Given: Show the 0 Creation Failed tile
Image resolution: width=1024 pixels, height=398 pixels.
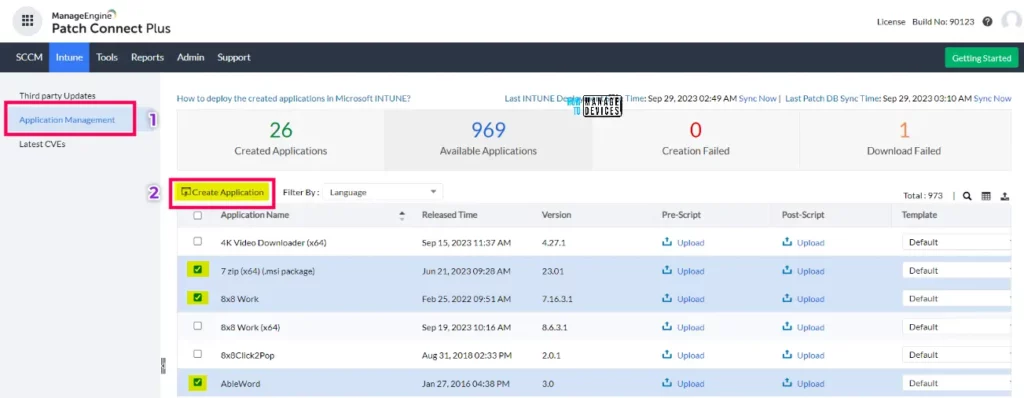Looking at the screenshot, I should click(696, 140).
